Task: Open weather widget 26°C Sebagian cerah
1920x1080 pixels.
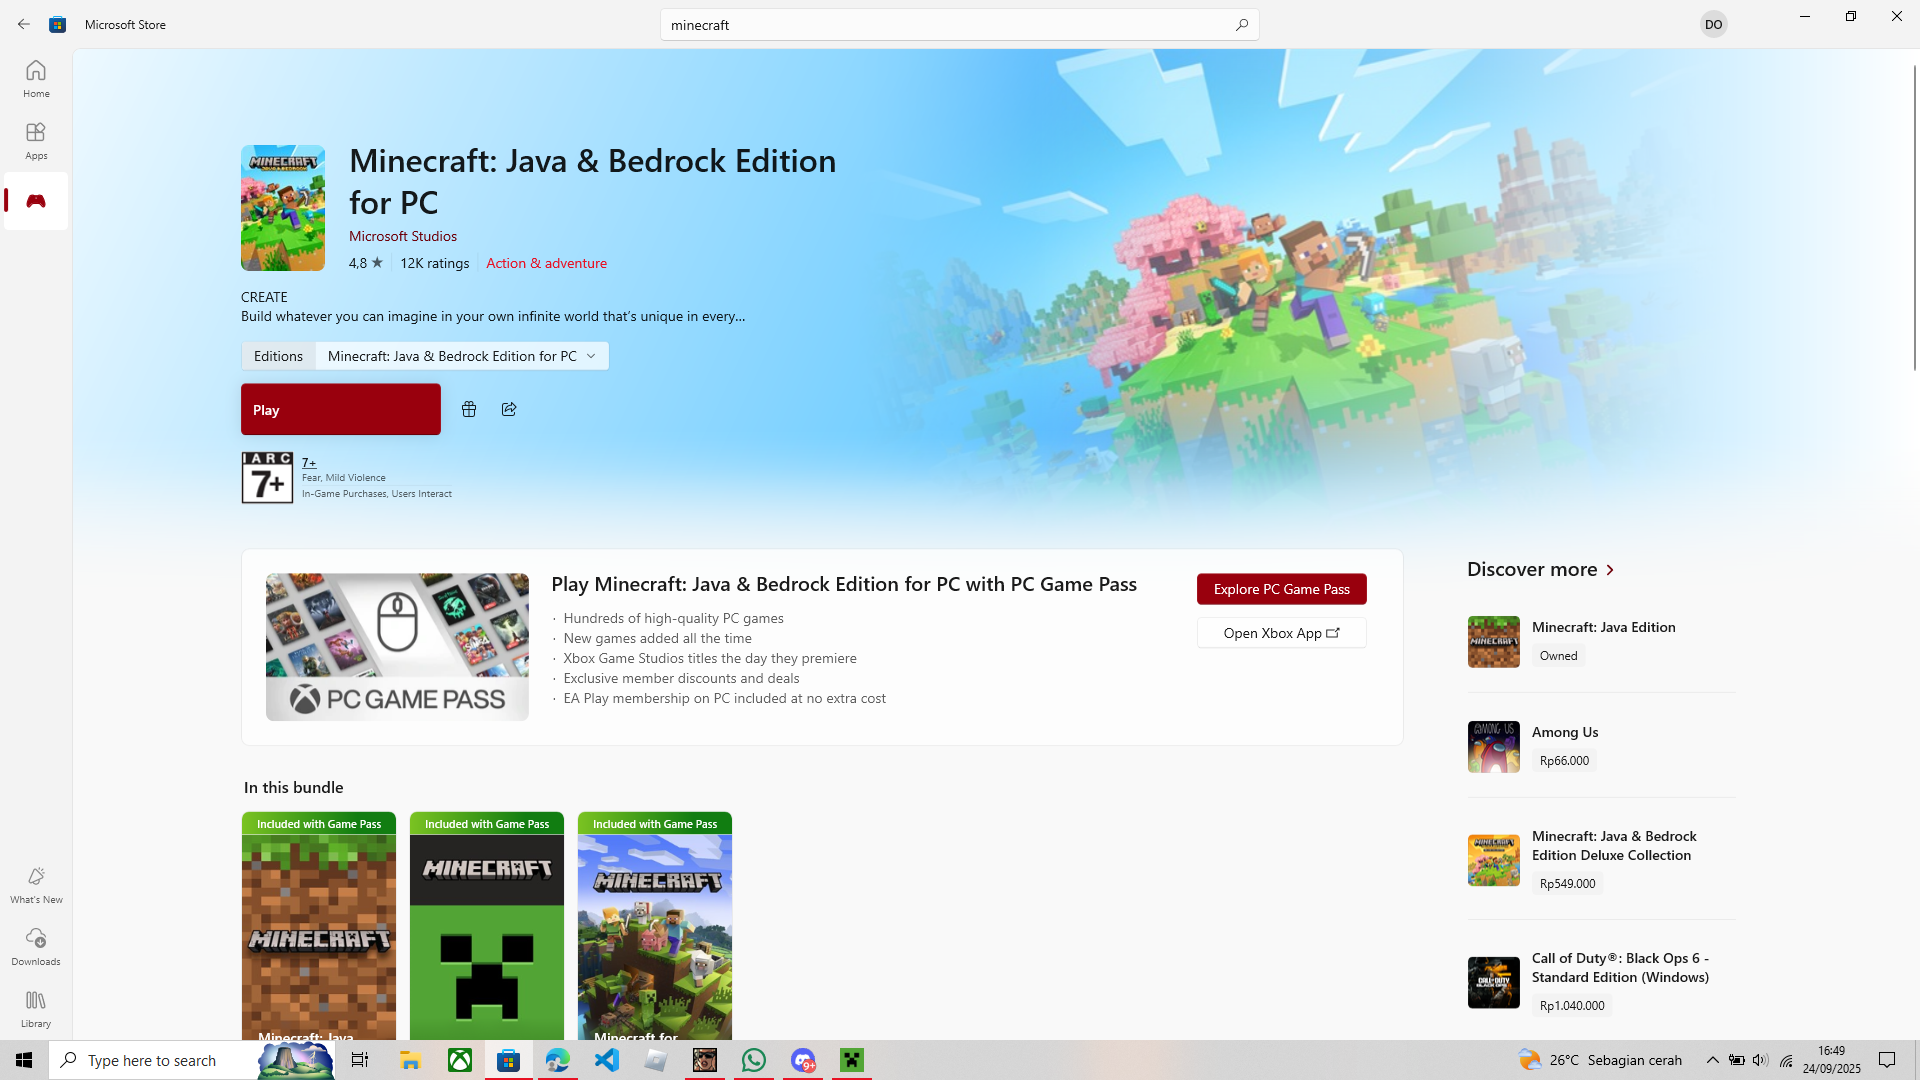Action: pos(1600,1060)
